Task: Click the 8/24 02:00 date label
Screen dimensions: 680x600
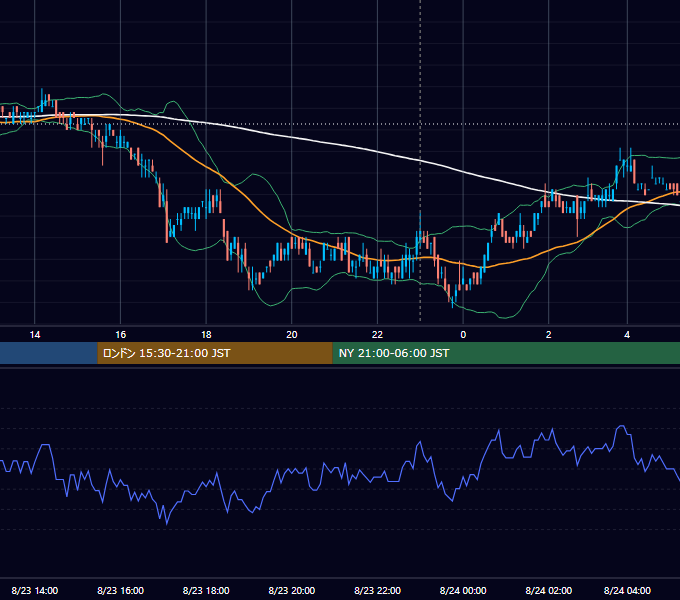Action: [549, 590]
